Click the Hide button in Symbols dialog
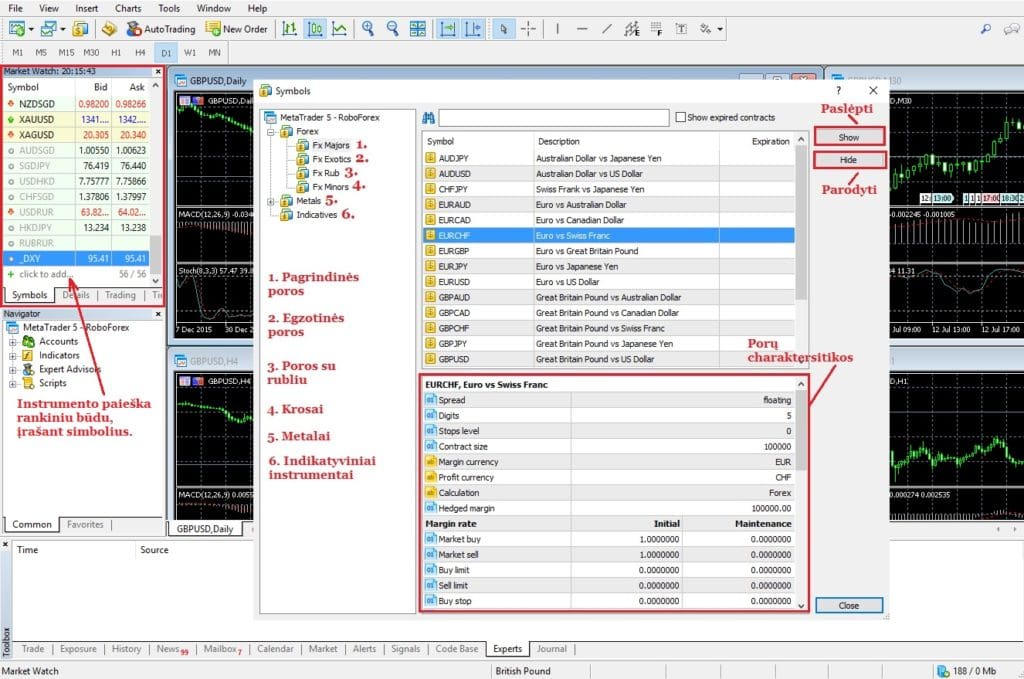Viewport: 1024px width, 679px height. click(x=849, y=160)
